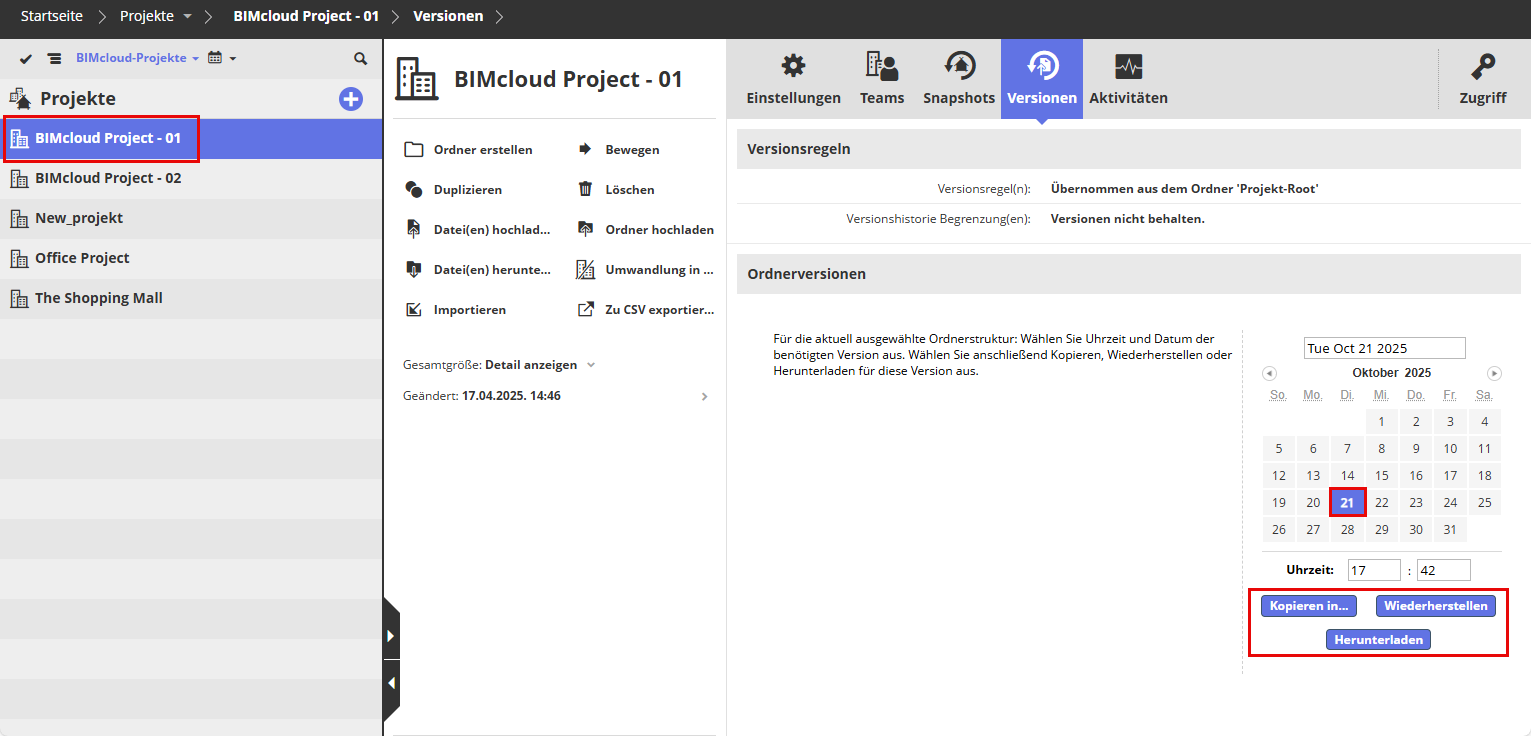1531x736 pixels.
Task: Click the Wiederherstellen button
Action: (x=1436, y=606)
